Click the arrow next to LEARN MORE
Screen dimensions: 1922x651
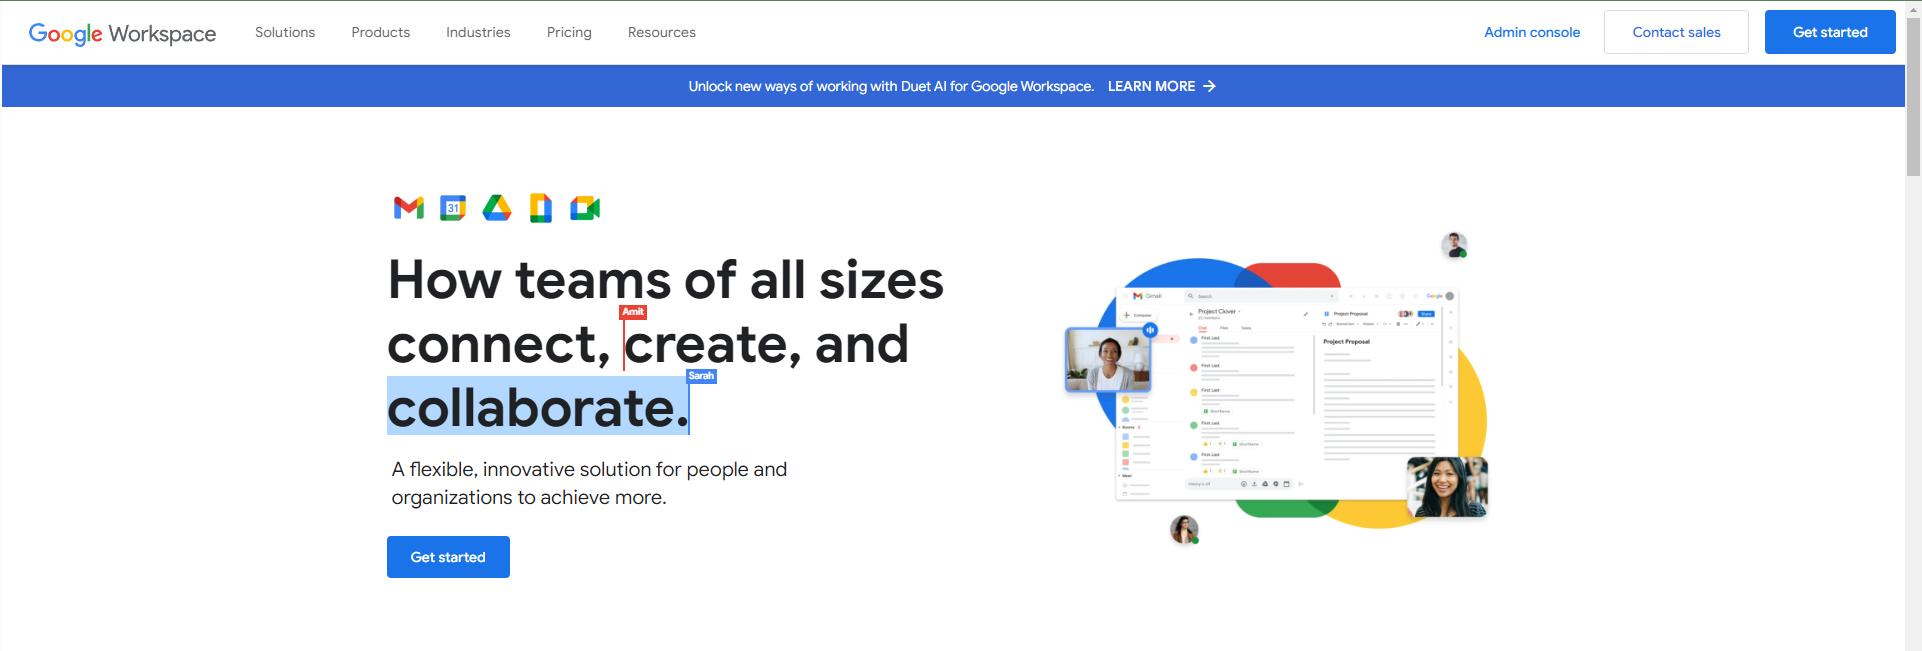click(x=1210, y=86)
